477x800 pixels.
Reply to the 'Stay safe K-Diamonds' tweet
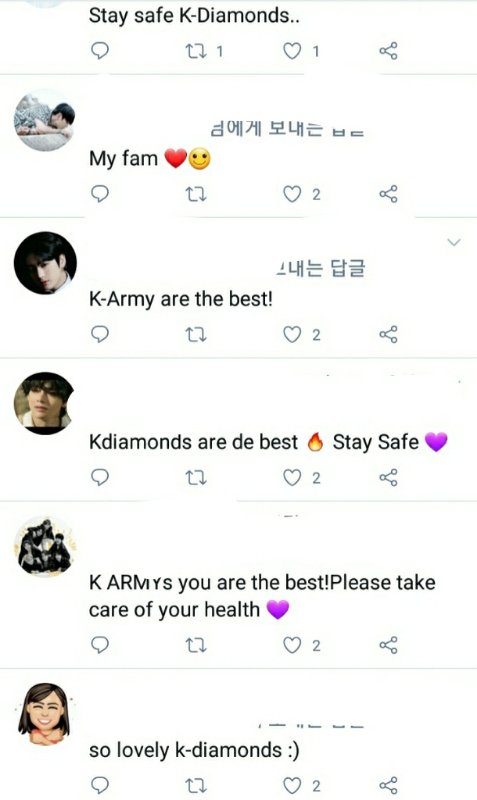click(x=99, y=51)
